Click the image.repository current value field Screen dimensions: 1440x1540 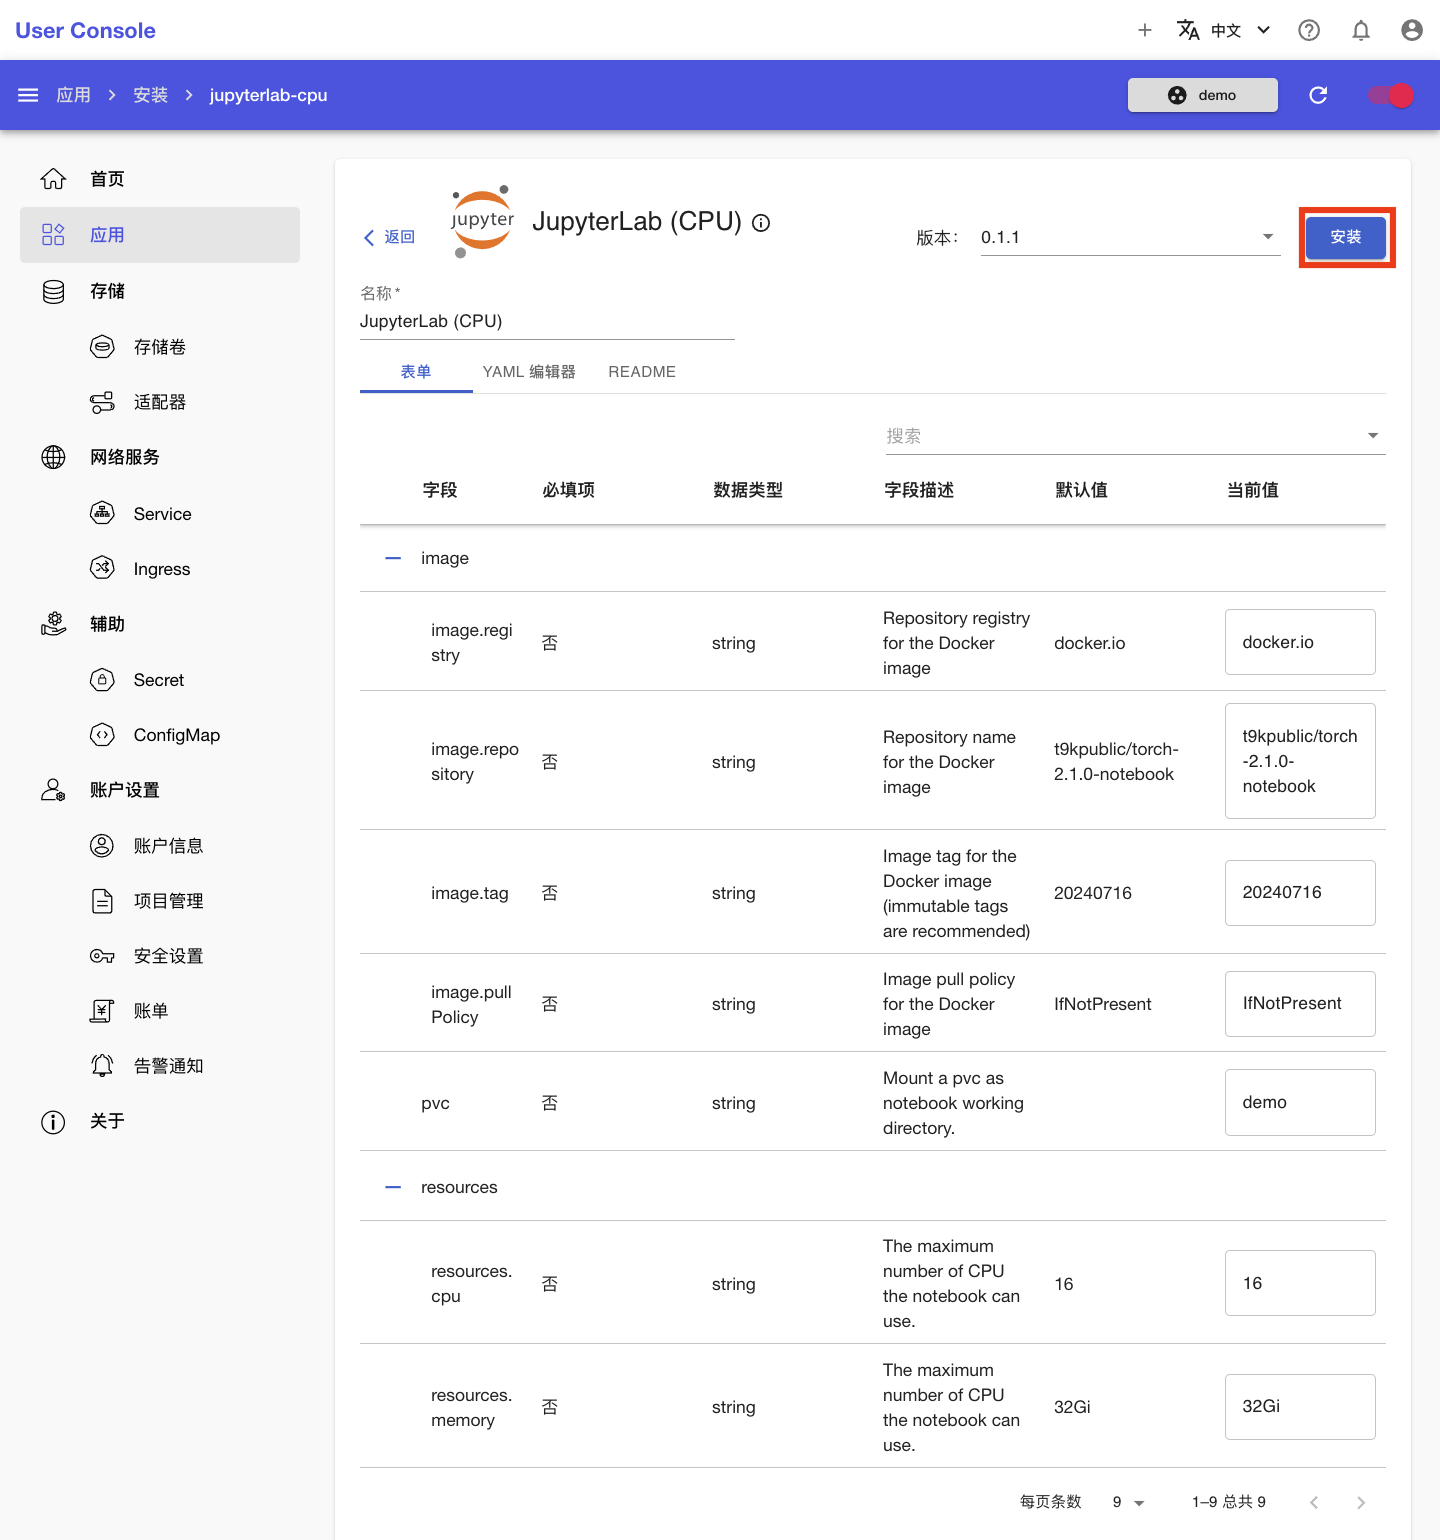click(1300, 761)
